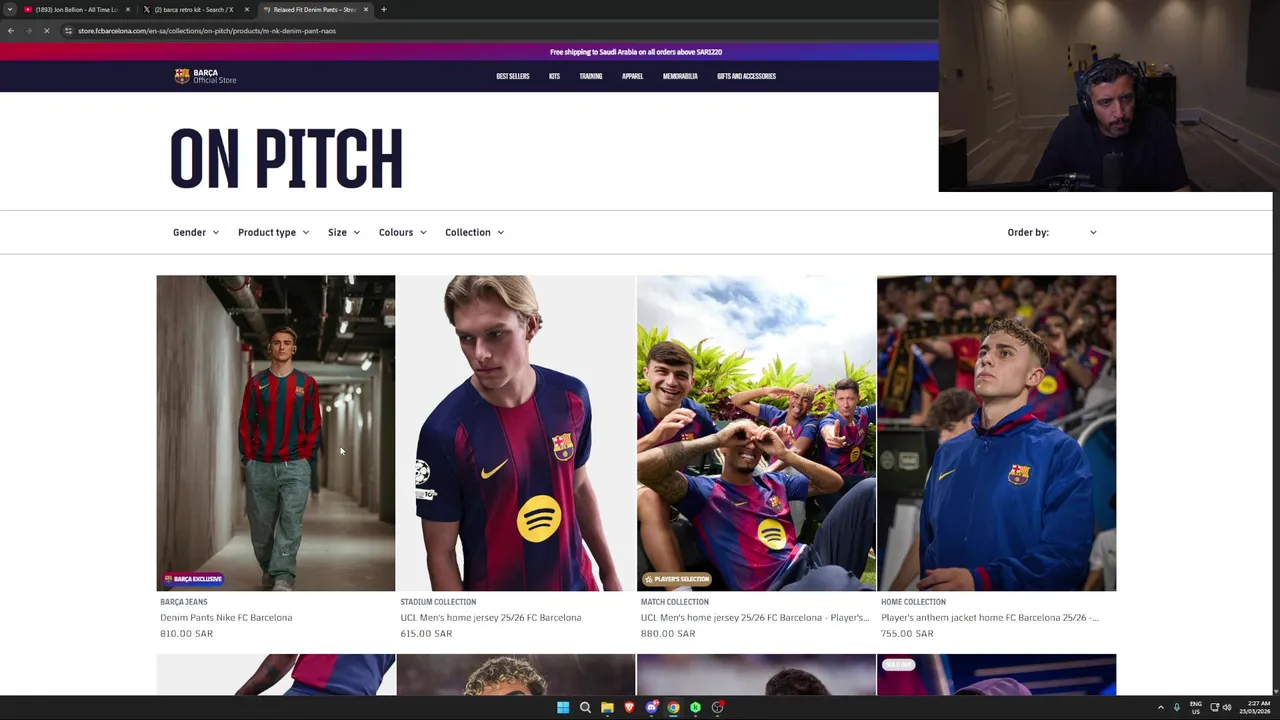Open the Best Sellers menu
This screenshot has width=1280, height=720.
tap(513, 76)
